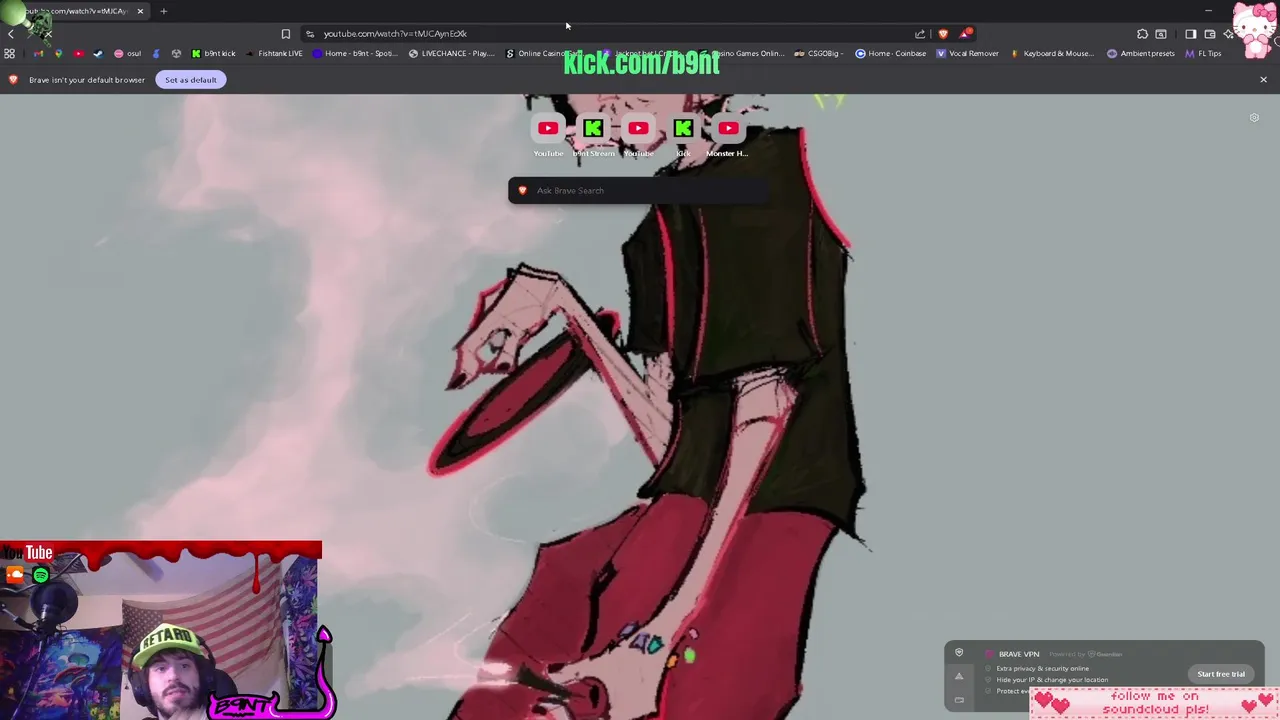The height and width of the screenshot is (720, 1280).
Task: Open the CSGOBig bookmark
Action: click(820, 54)
